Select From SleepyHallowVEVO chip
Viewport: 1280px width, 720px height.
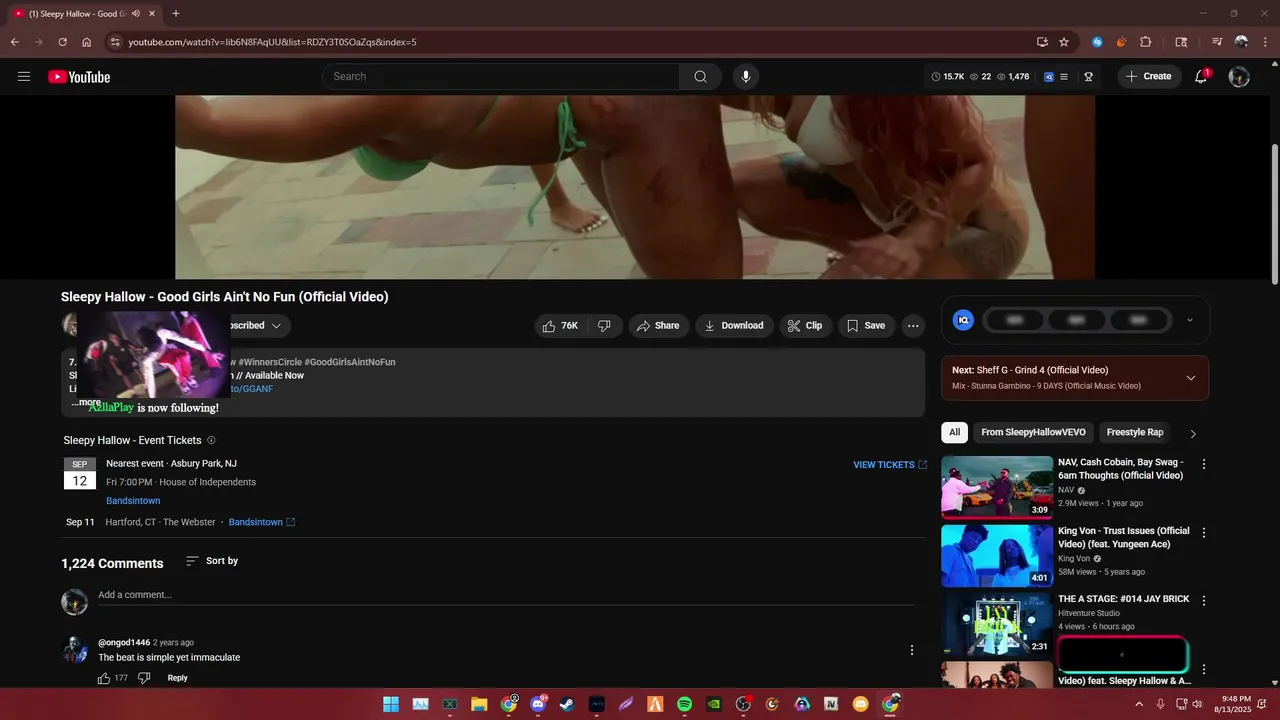point(1033,432)
